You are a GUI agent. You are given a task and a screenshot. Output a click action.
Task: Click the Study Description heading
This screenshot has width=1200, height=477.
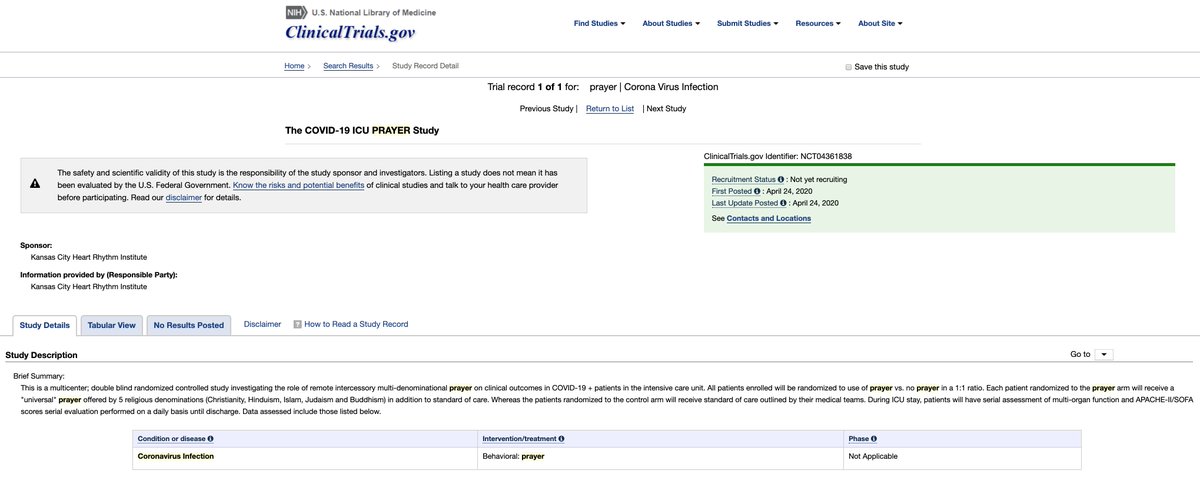click(41, 355)
